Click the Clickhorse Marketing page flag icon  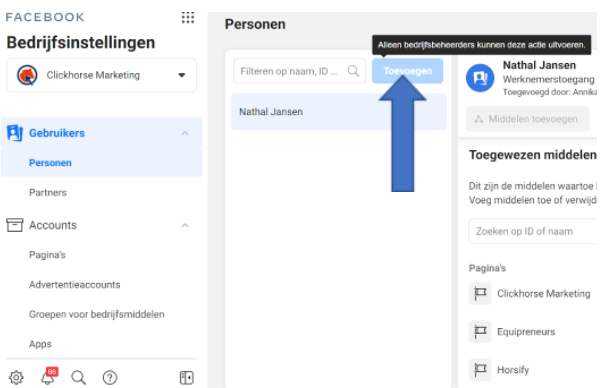480,294
